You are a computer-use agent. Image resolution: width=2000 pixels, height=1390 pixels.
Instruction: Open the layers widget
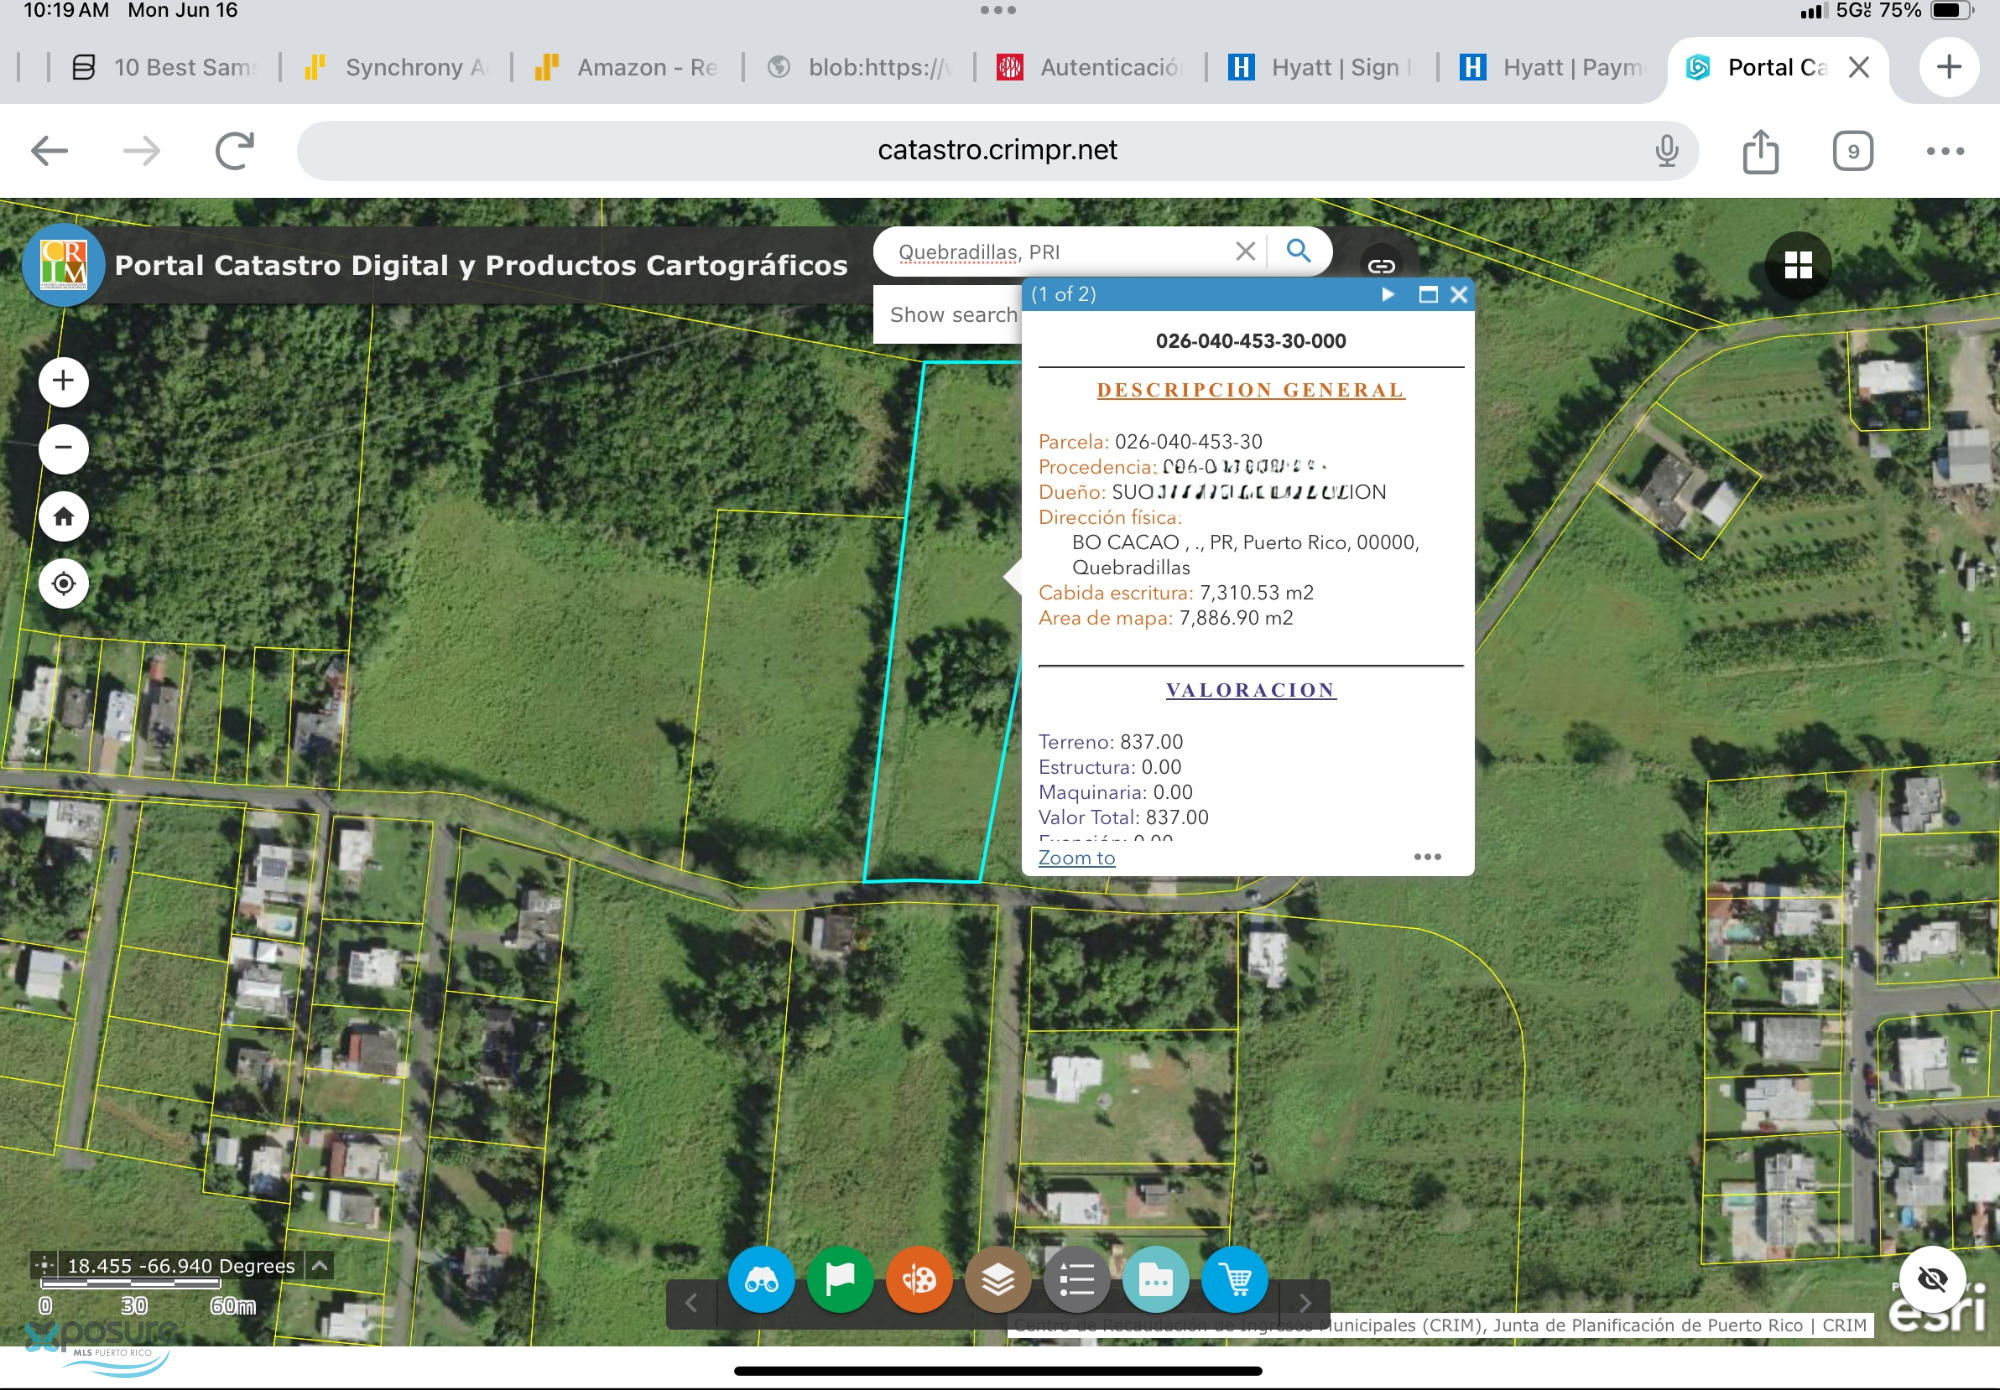[998, 1279]
